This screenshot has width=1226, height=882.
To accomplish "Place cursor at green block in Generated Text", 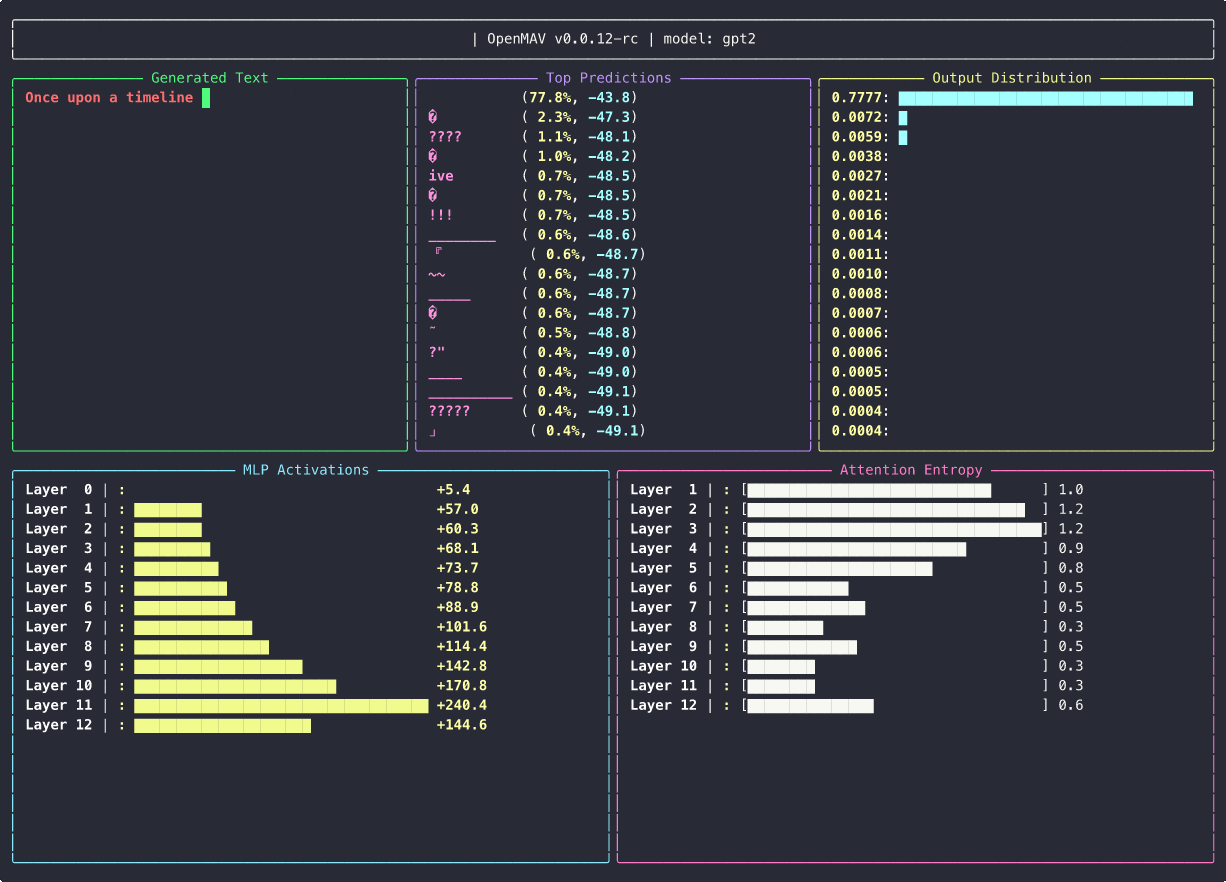I will pyautogui.click(x=206, y=98).
